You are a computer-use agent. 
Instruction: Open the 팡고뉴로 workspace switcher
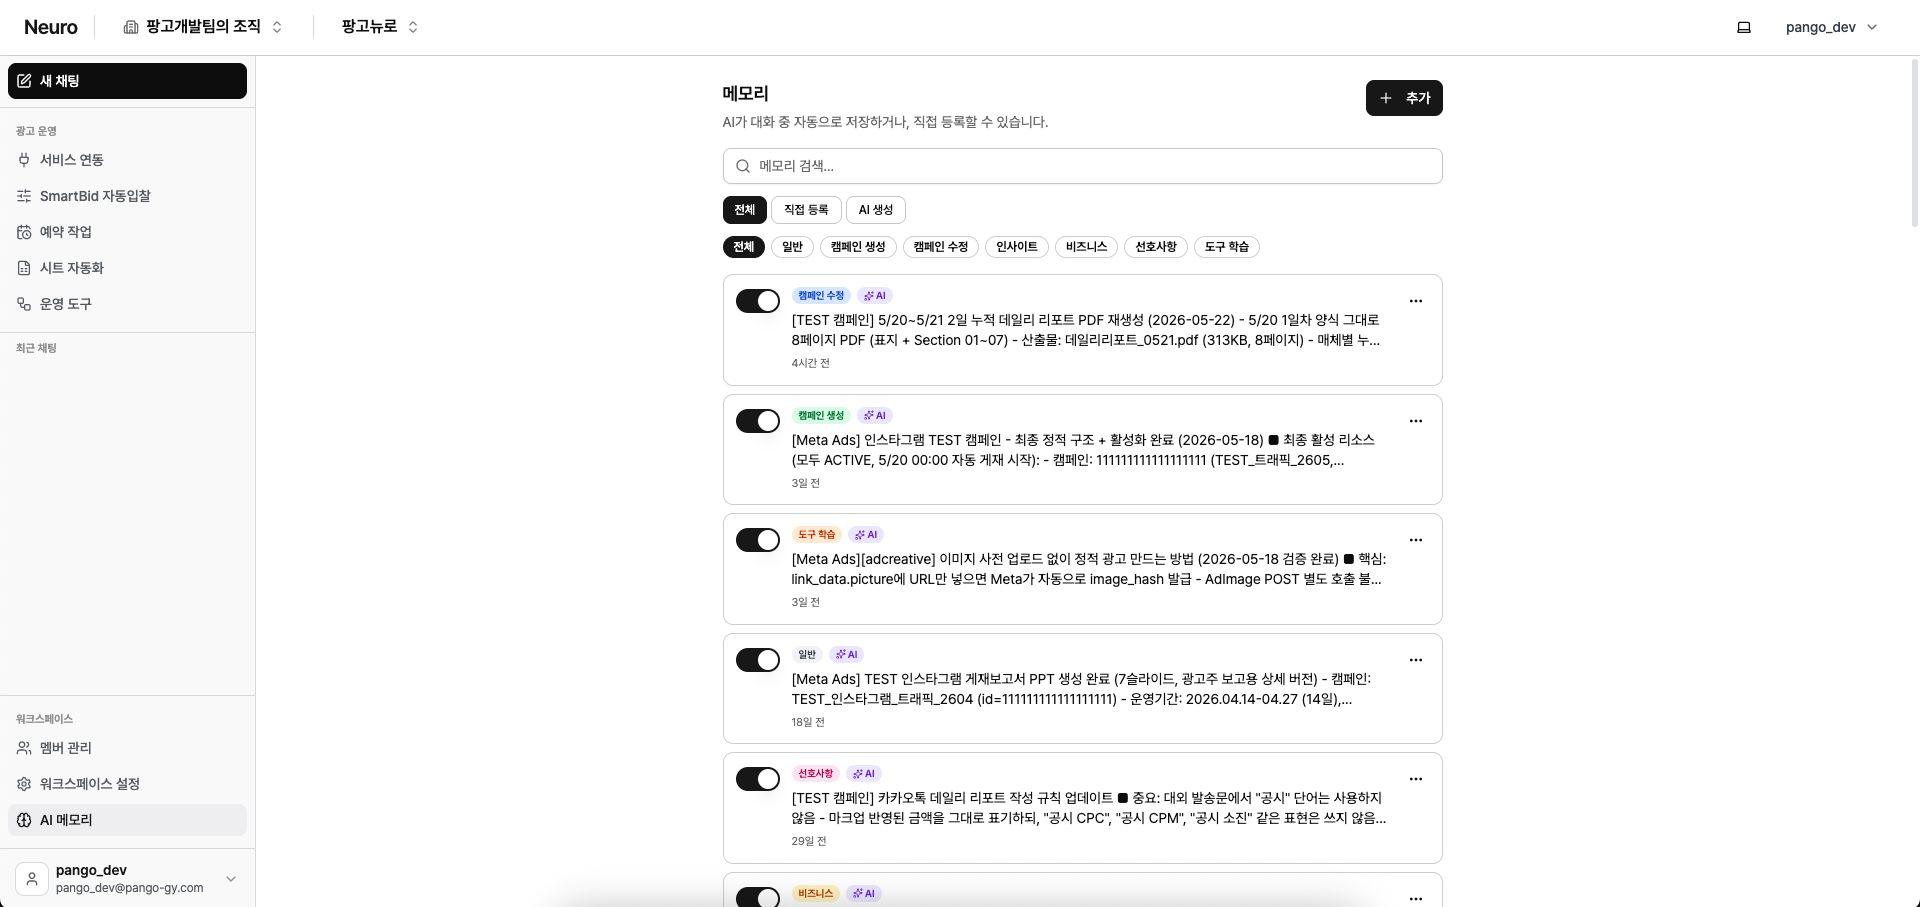pyautogui.click(x=380, y=27)
